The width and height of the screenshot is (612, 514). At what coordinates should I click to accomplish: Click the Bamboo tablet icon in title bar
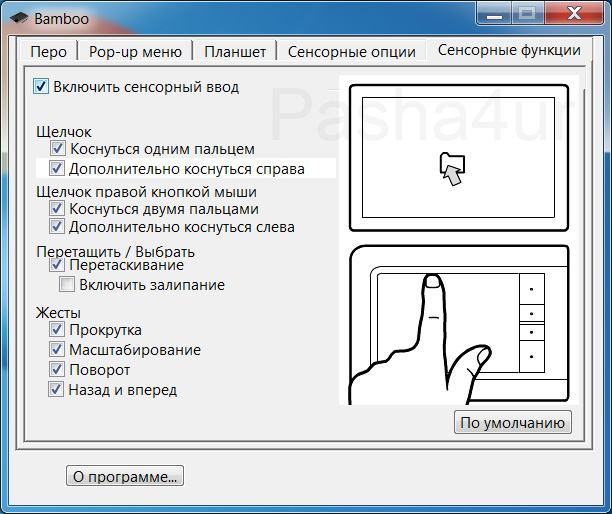tap(18, 18)
